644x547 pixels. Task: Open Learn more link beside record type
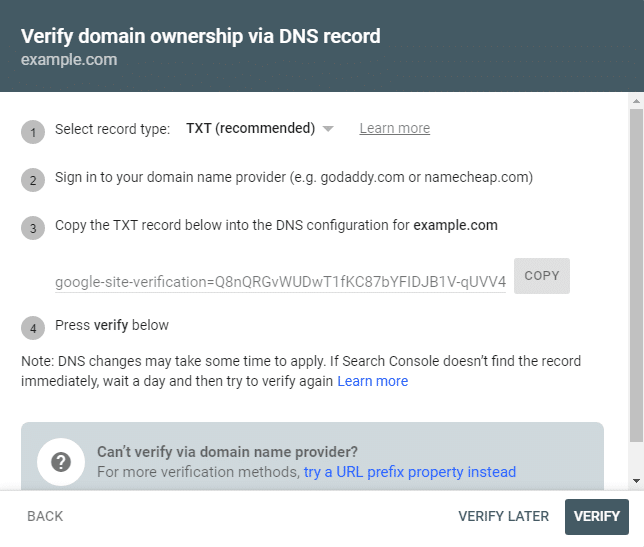point(395,129)
